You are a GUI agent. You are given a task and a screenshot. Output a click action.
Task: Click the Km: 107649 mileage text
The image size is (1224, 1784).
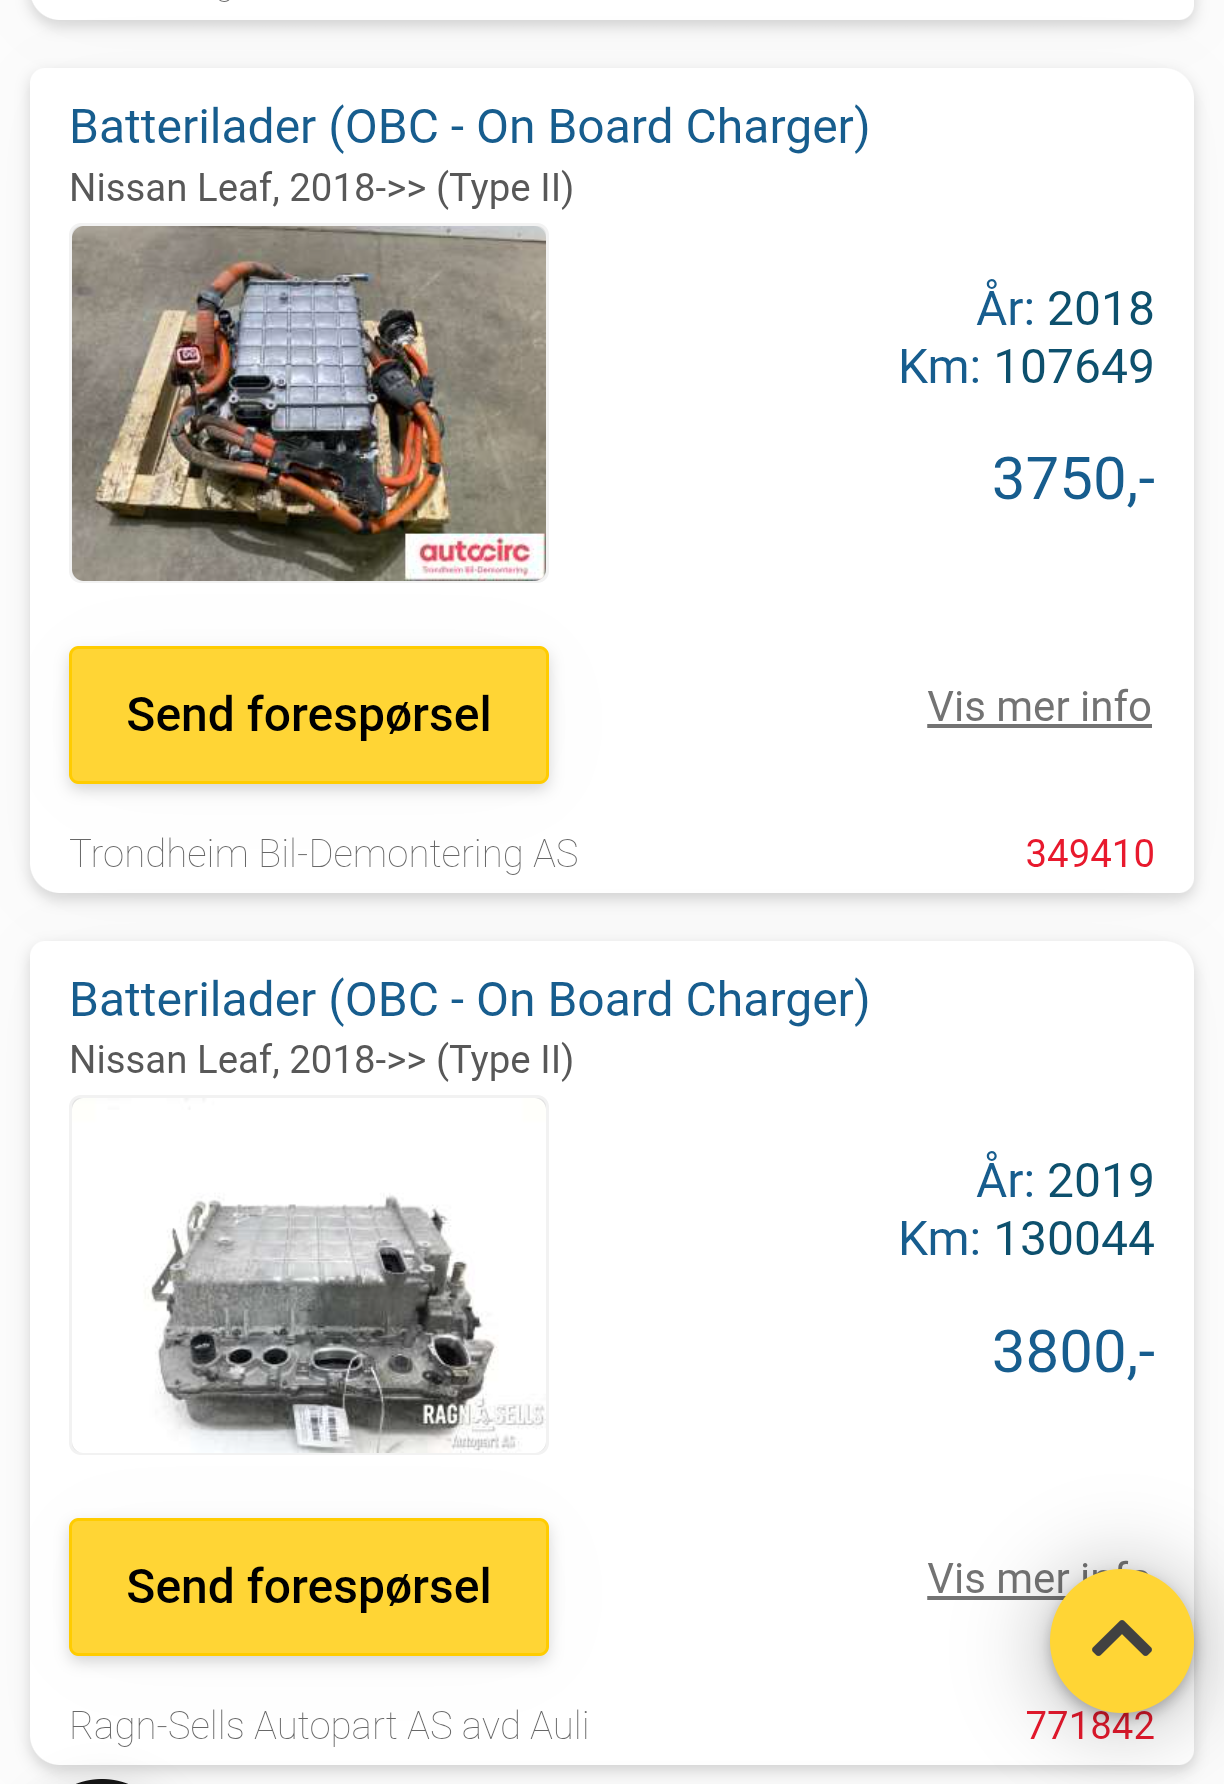[x=1026, y=367]
